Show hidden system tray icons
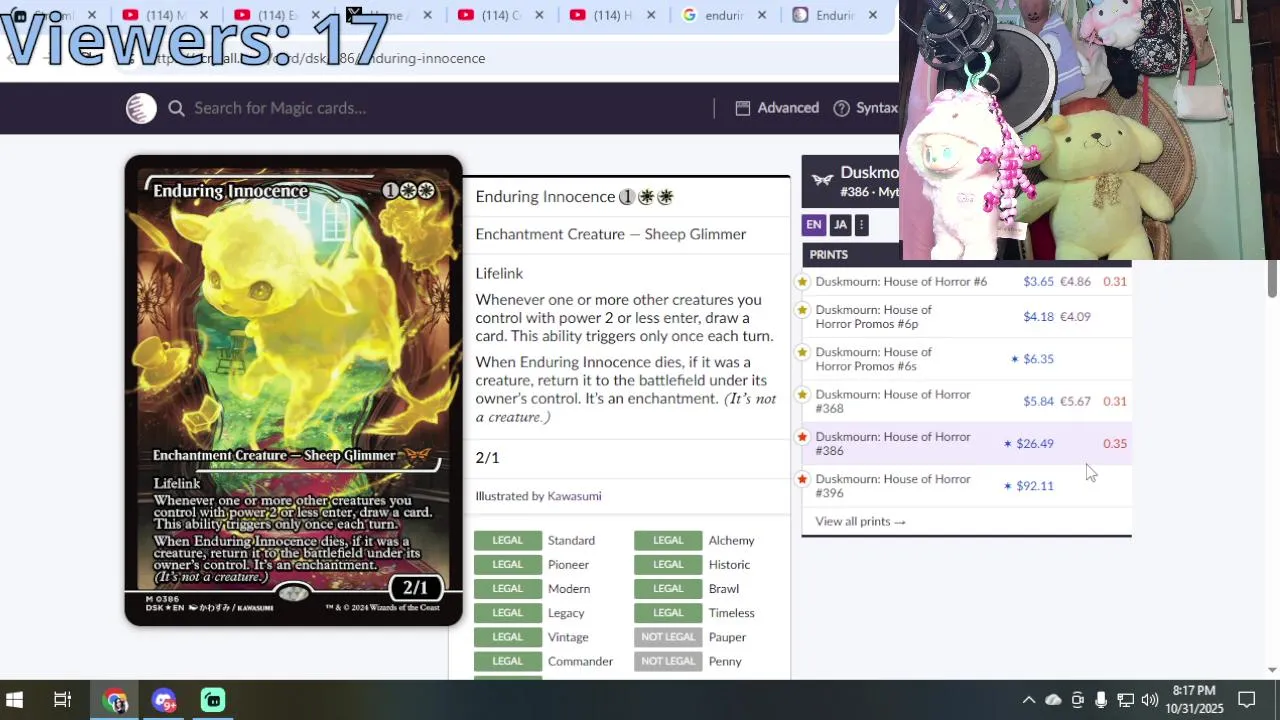The height and width of the screenshot is (720, 1280). pyautogui.click(x=1028, y=700)
